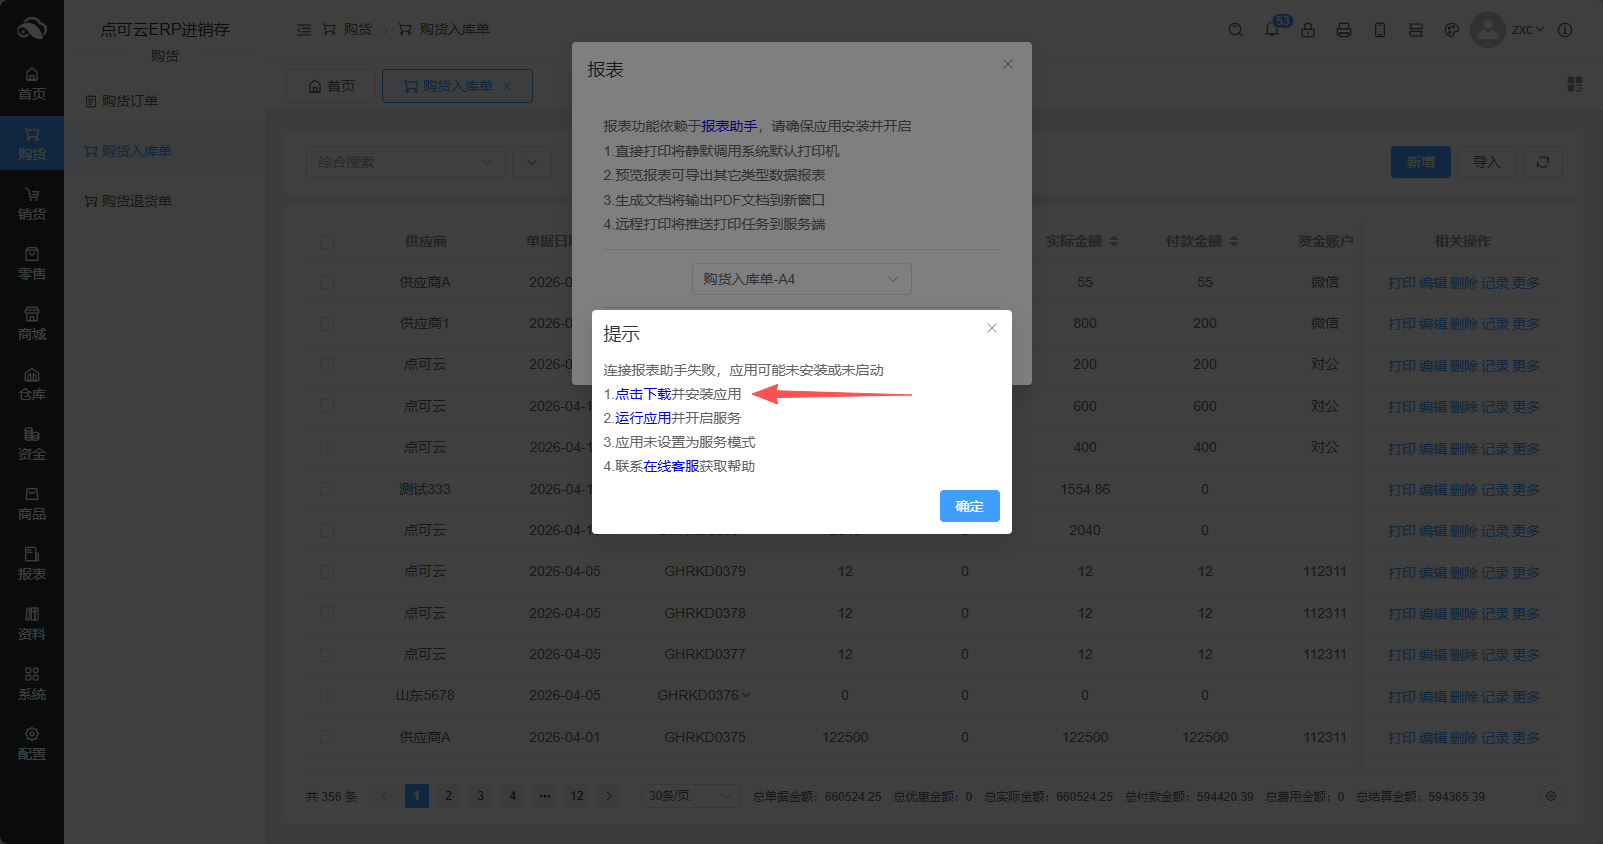Open 资金 module in the sidebar

click(x=32, y=443)
